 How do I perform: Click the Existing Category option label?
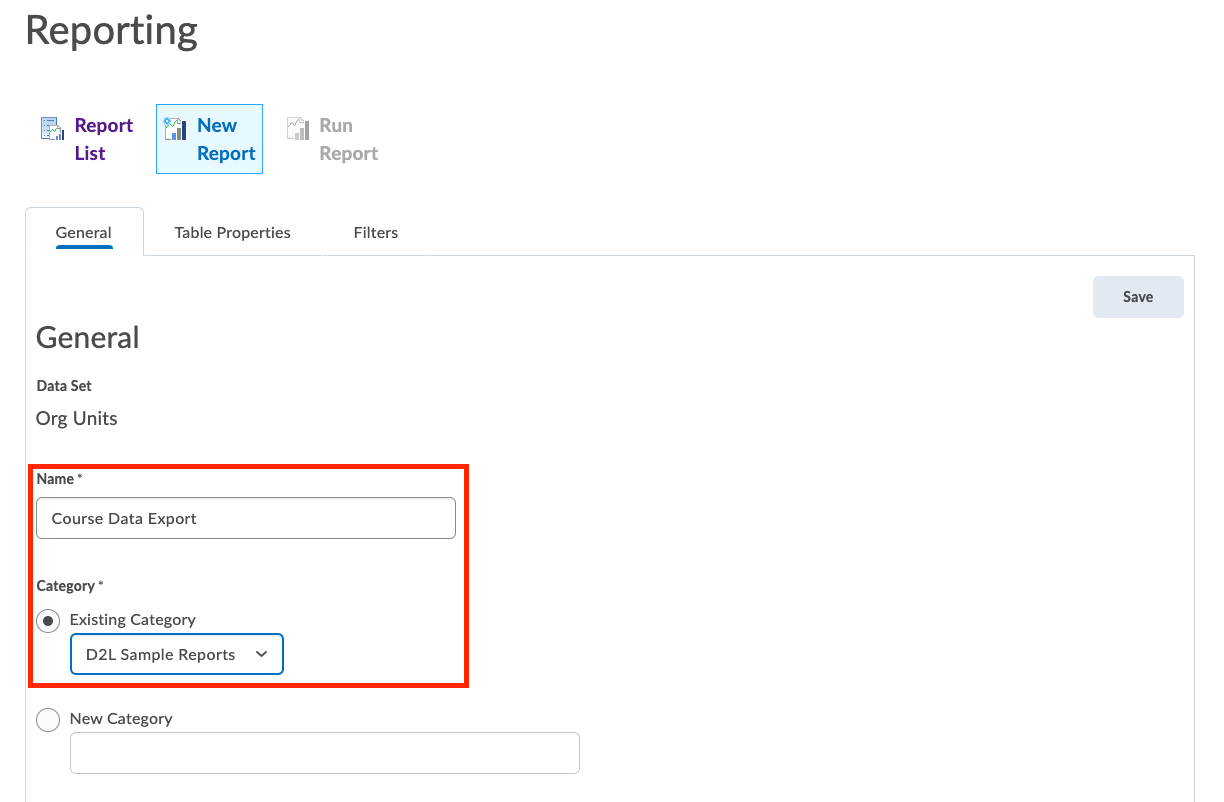point(133,620)
